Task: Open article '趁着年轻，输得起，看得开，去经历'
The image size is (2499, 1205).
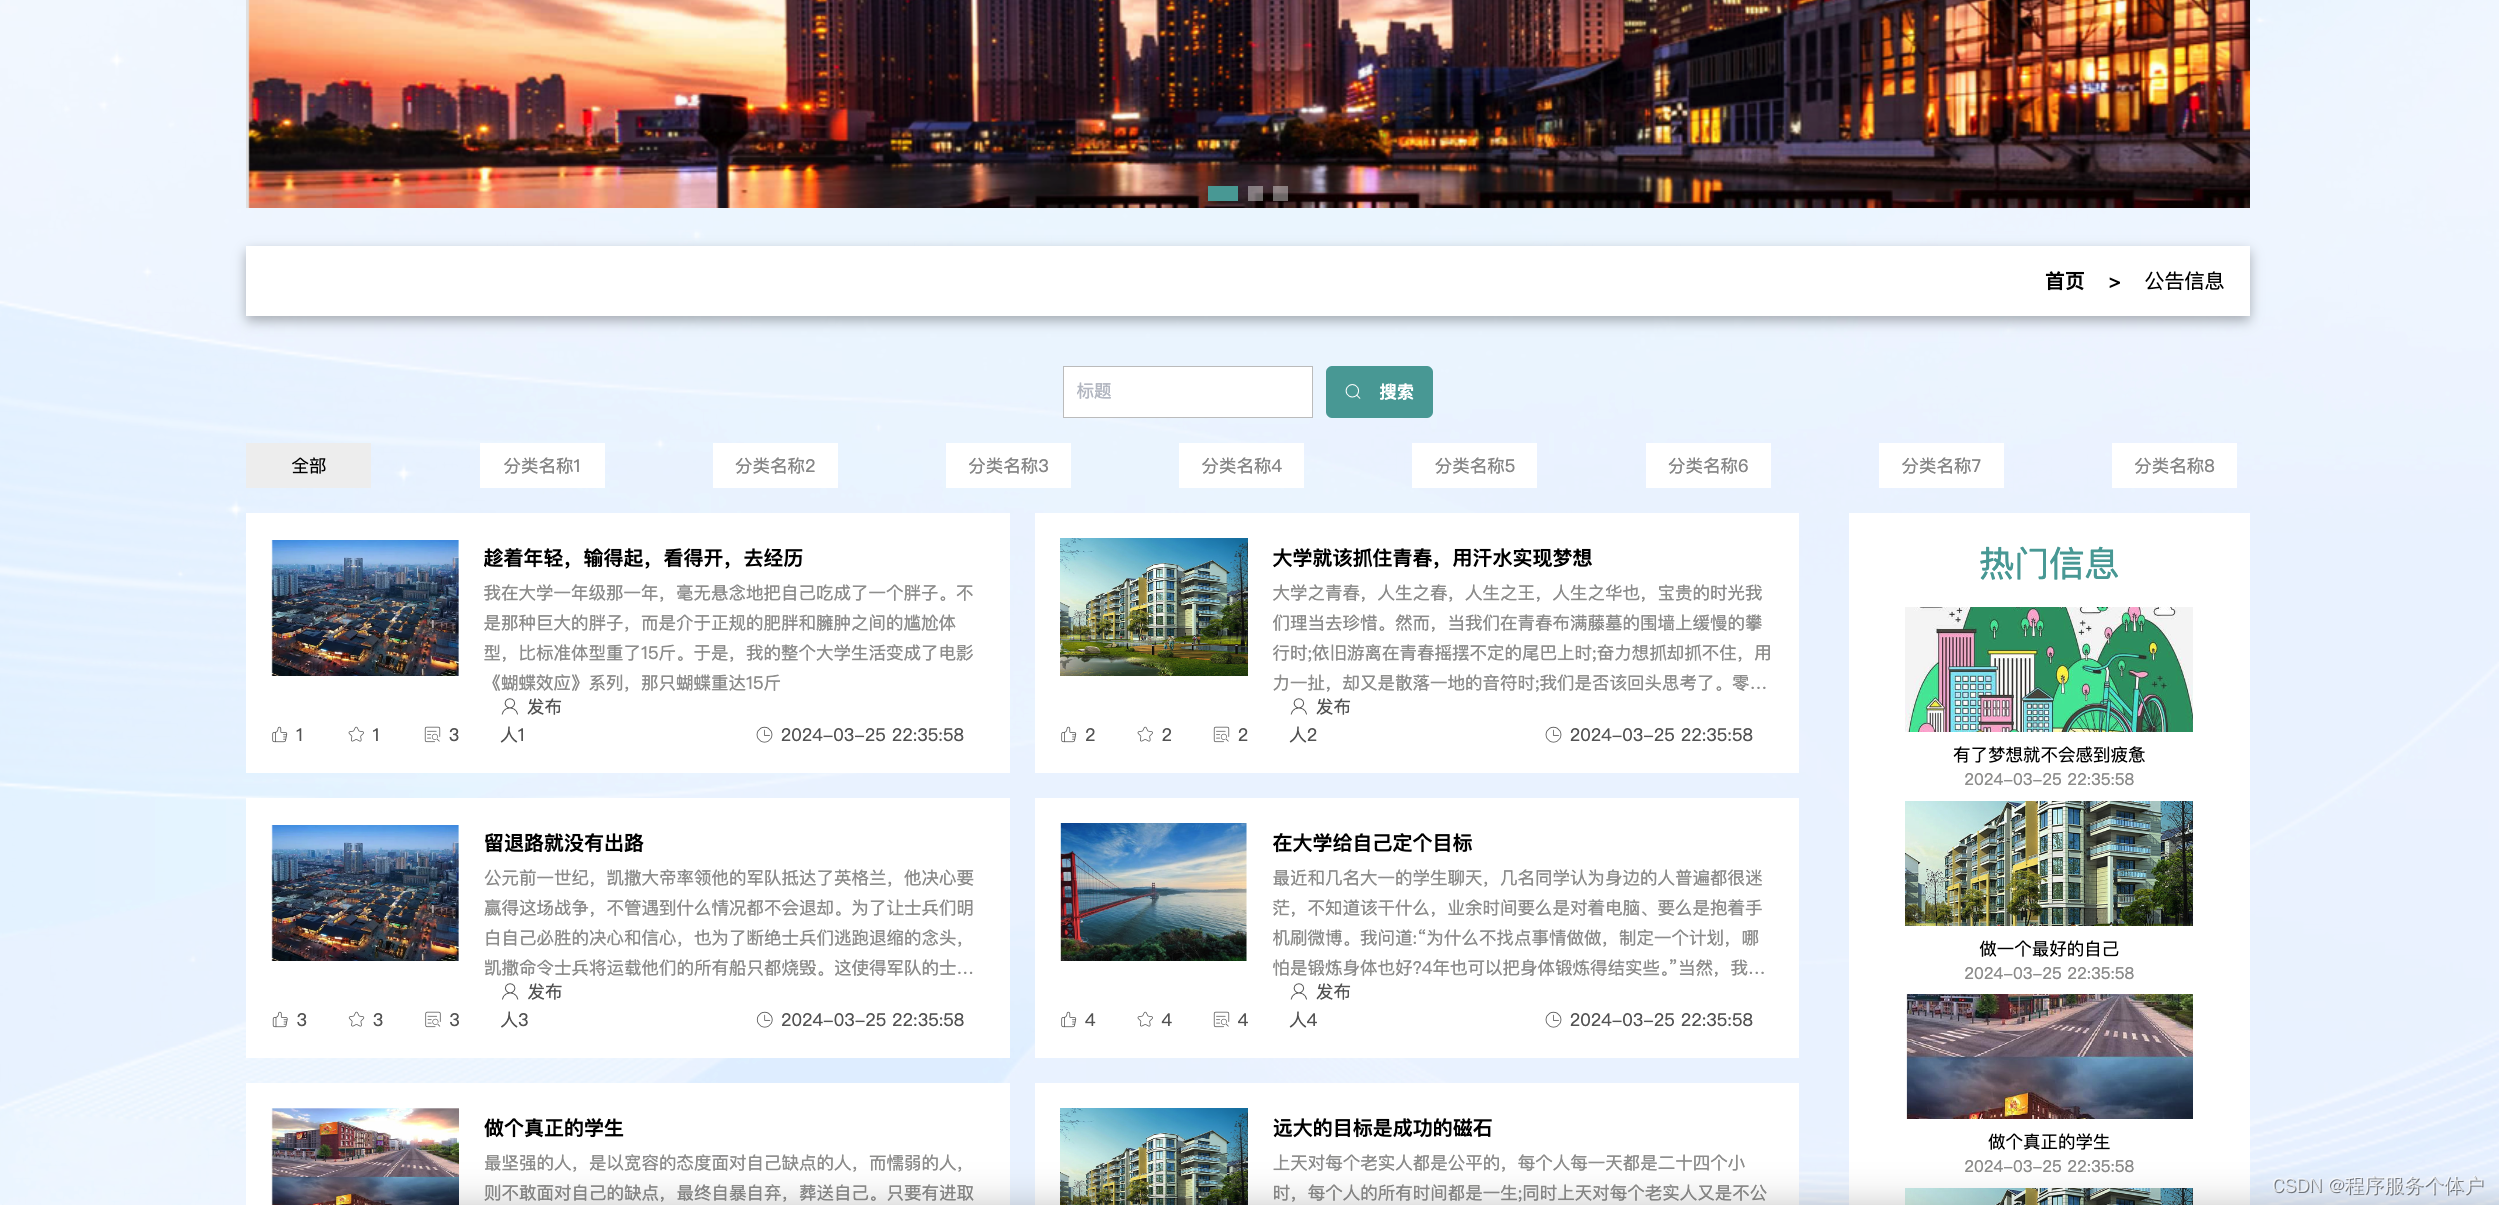Action: (643, 558)
